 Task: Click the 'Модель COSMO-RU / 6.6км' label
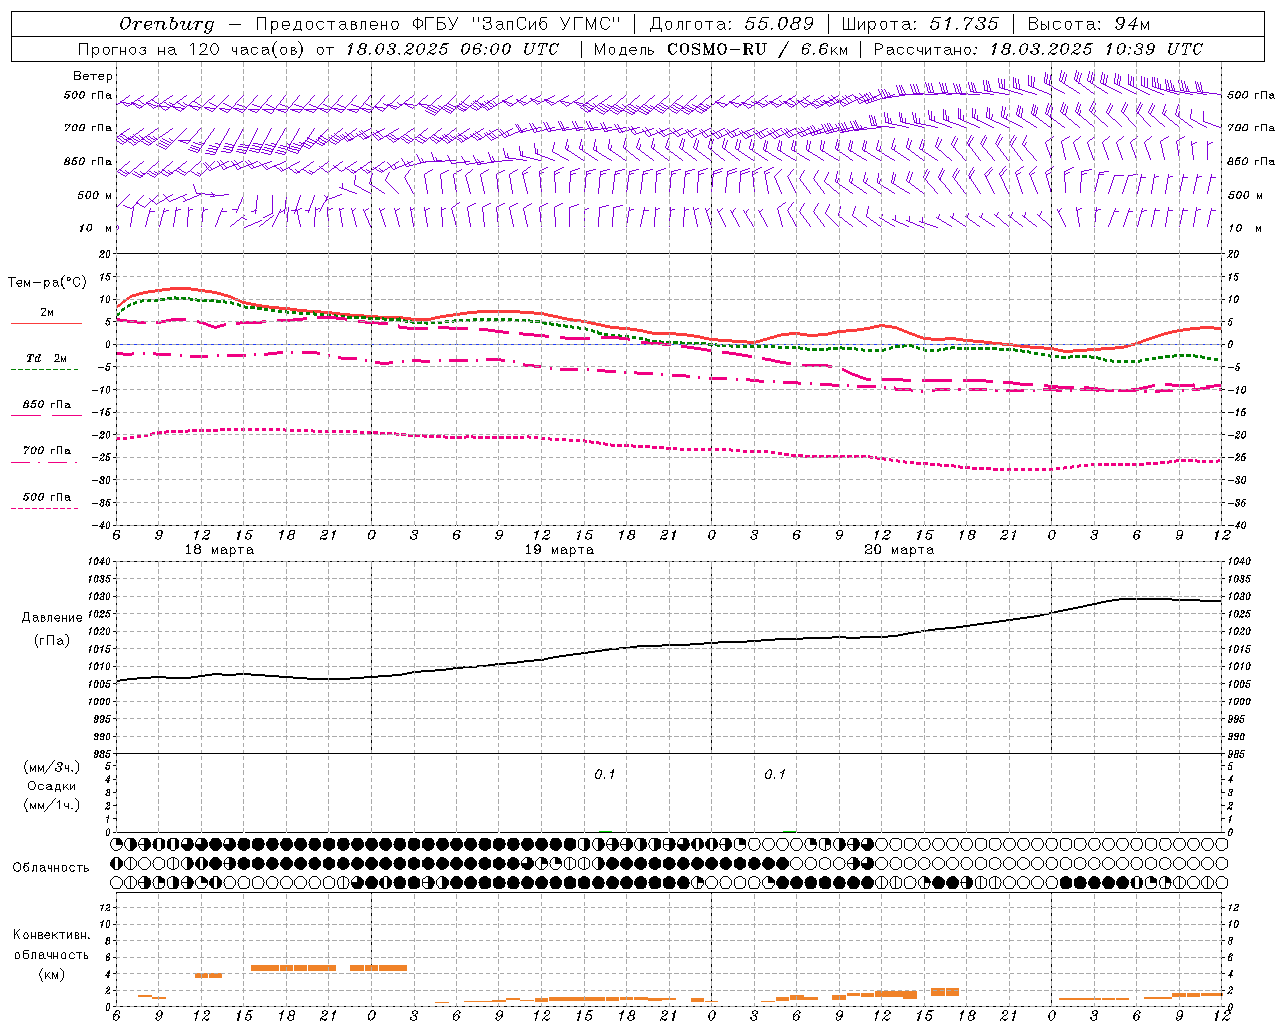pos(720,49)
